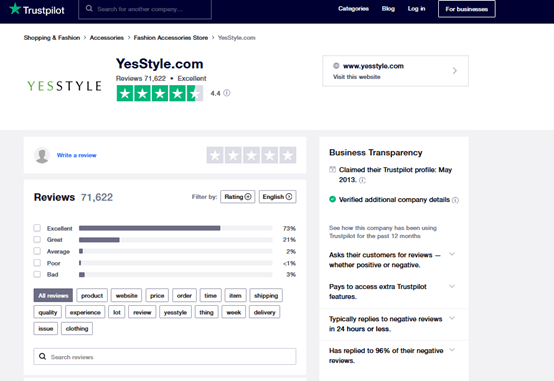Filter reviews by delivery tag
This screenshot has height=381, width=554.
(264, 312)
